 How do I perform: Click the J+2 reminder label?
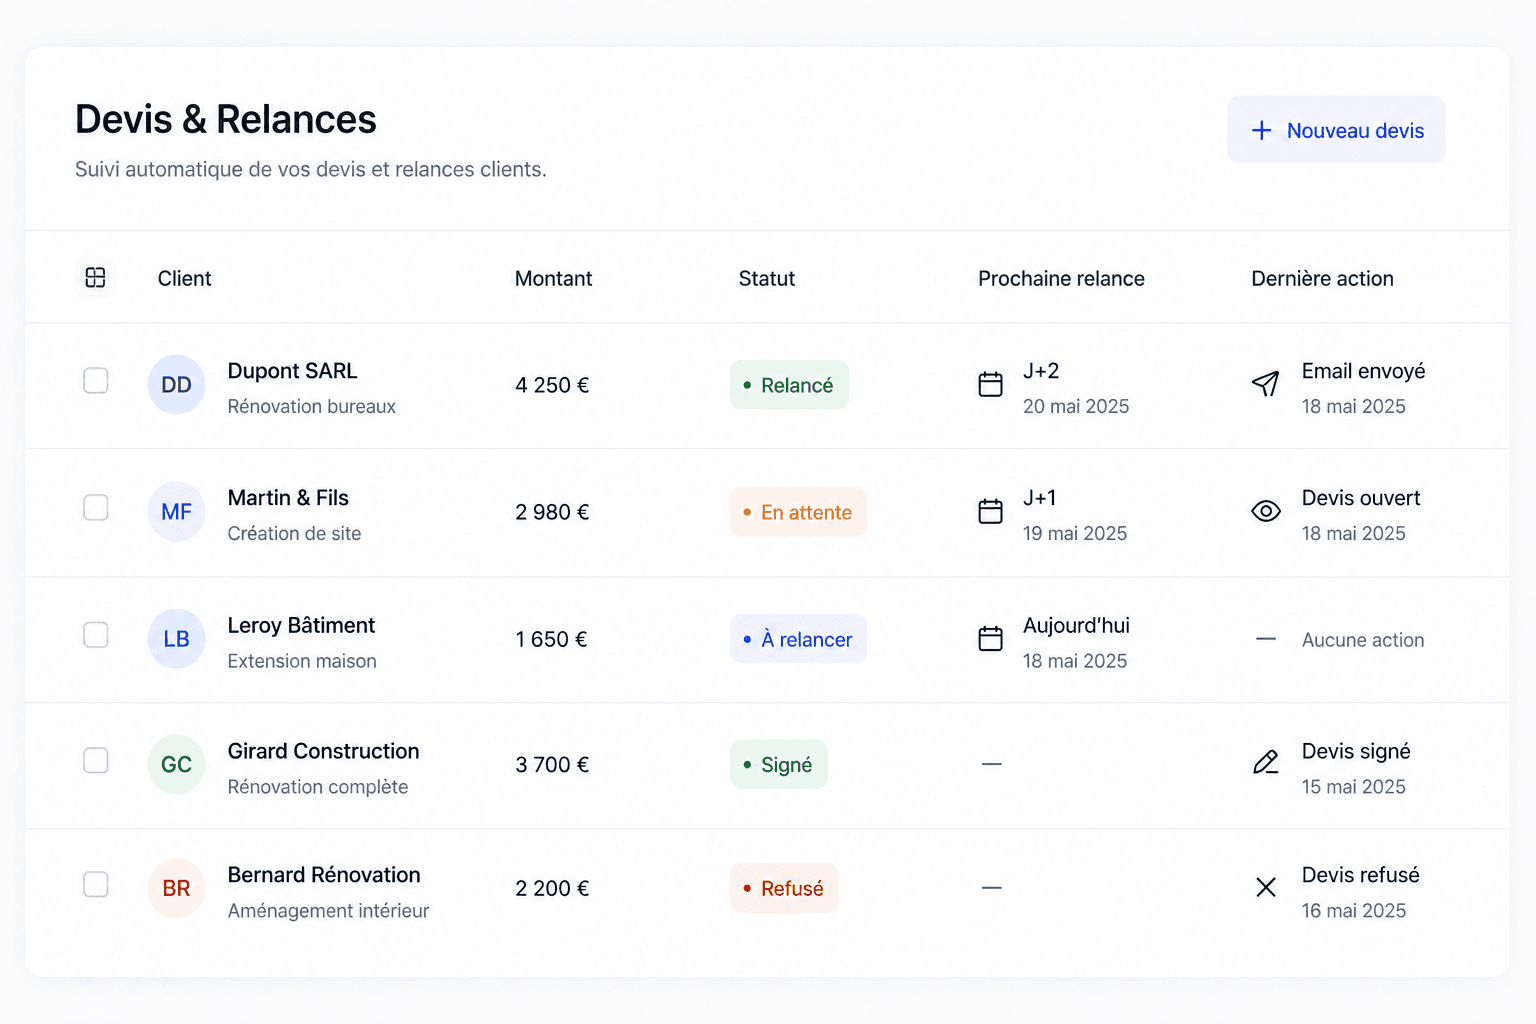(1041, 371)
